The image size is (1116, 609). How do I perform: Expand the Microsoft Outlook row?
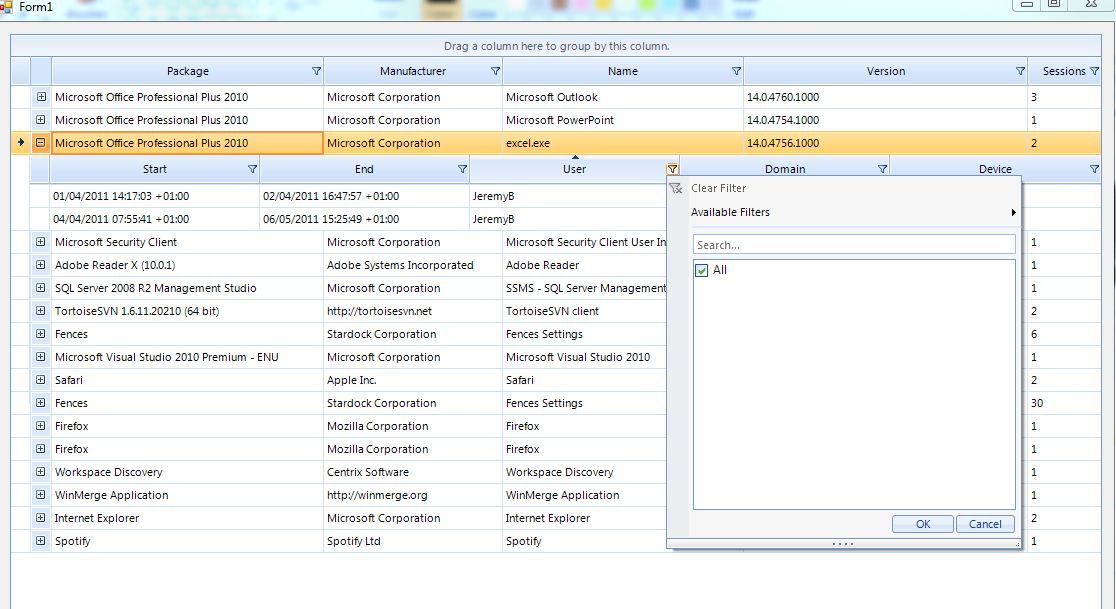click(41, 97)
